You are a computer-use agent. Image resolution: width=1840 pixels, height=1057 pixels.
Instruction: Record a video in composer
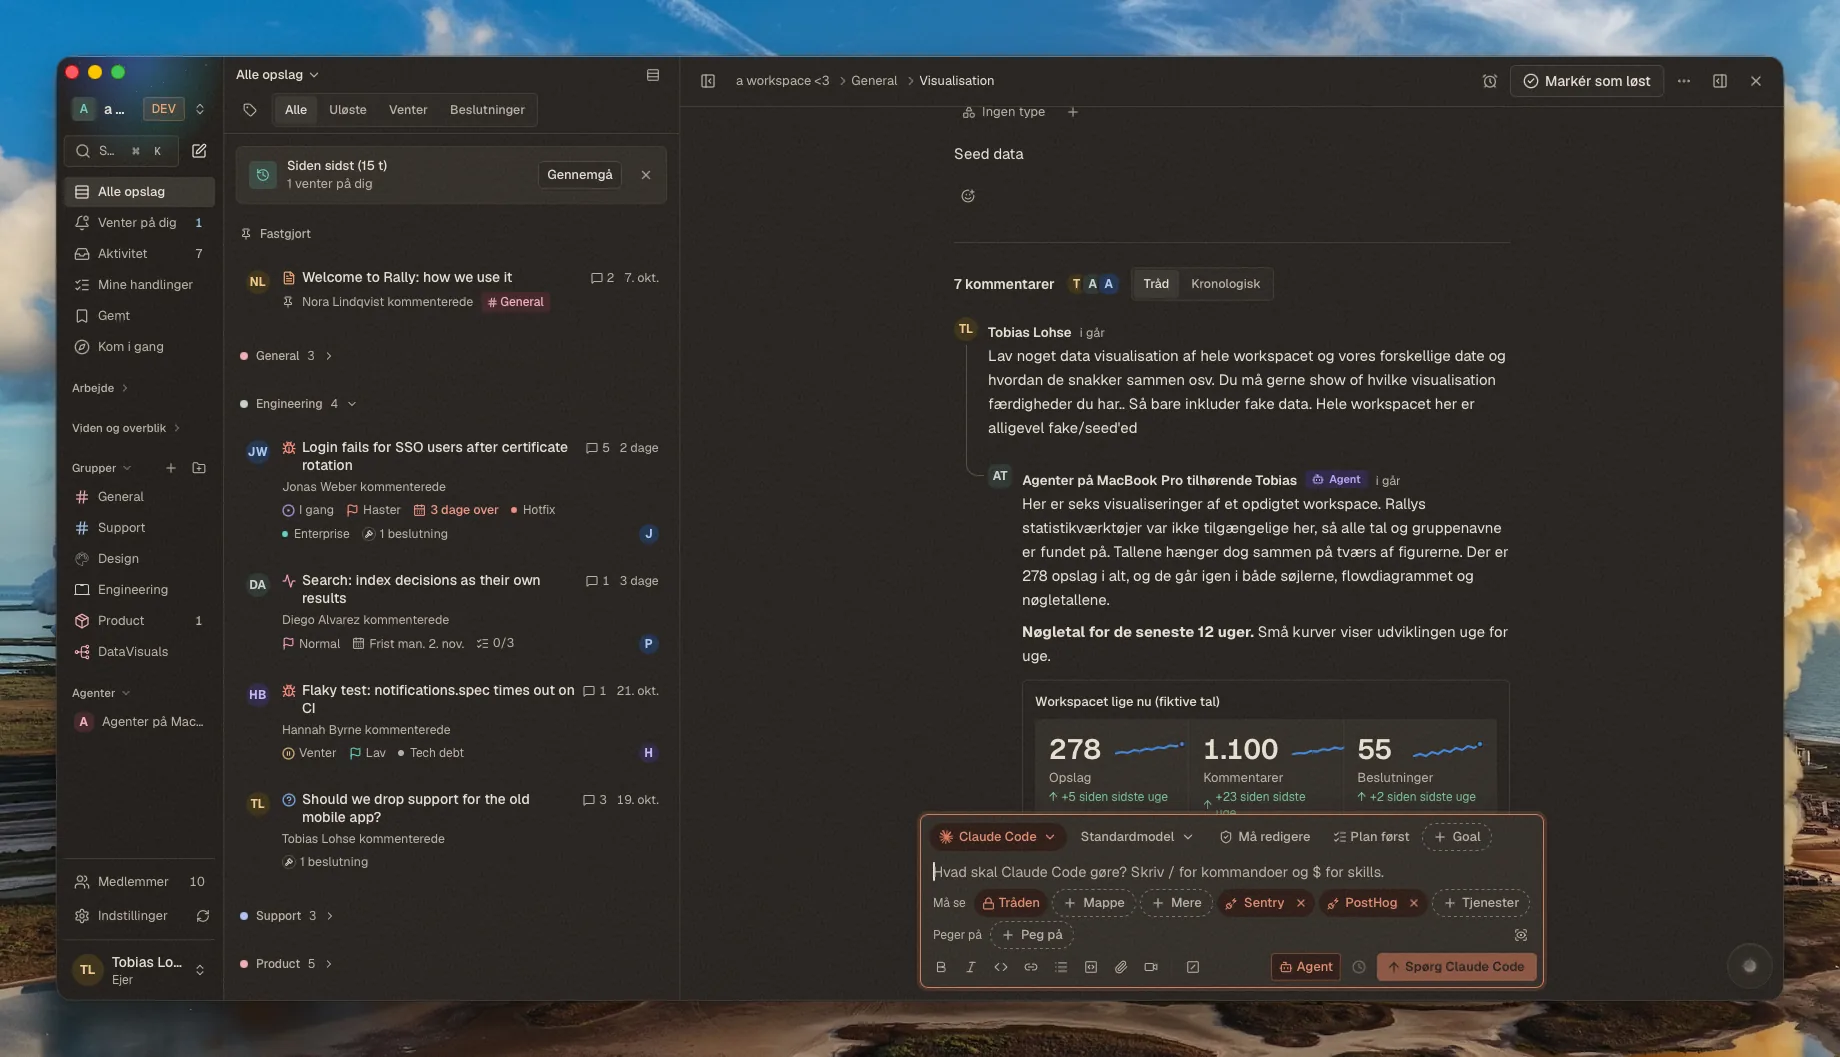pos(1151,967)
